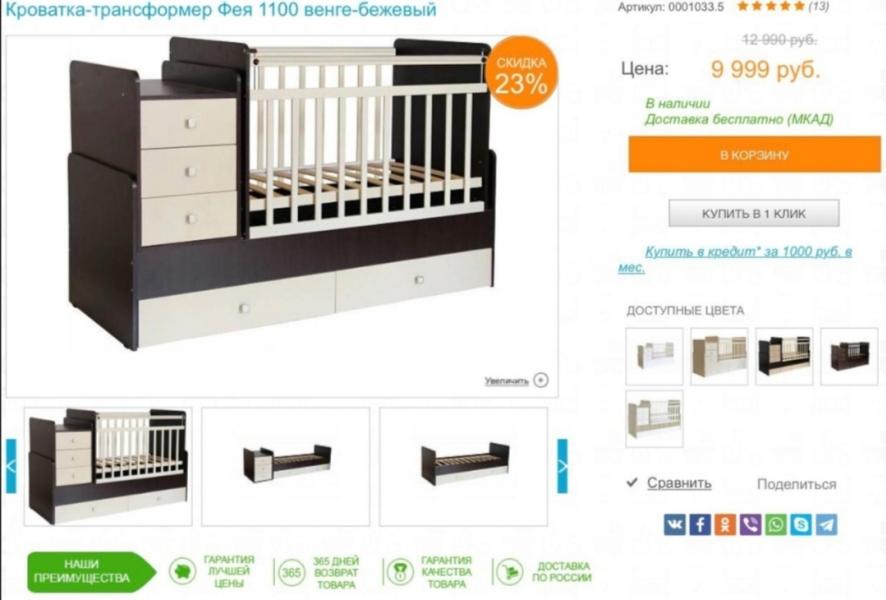Toggle the Сравнить compare checkmark
The height and width of the screenshot is (600, 886).
click(632, 482)
